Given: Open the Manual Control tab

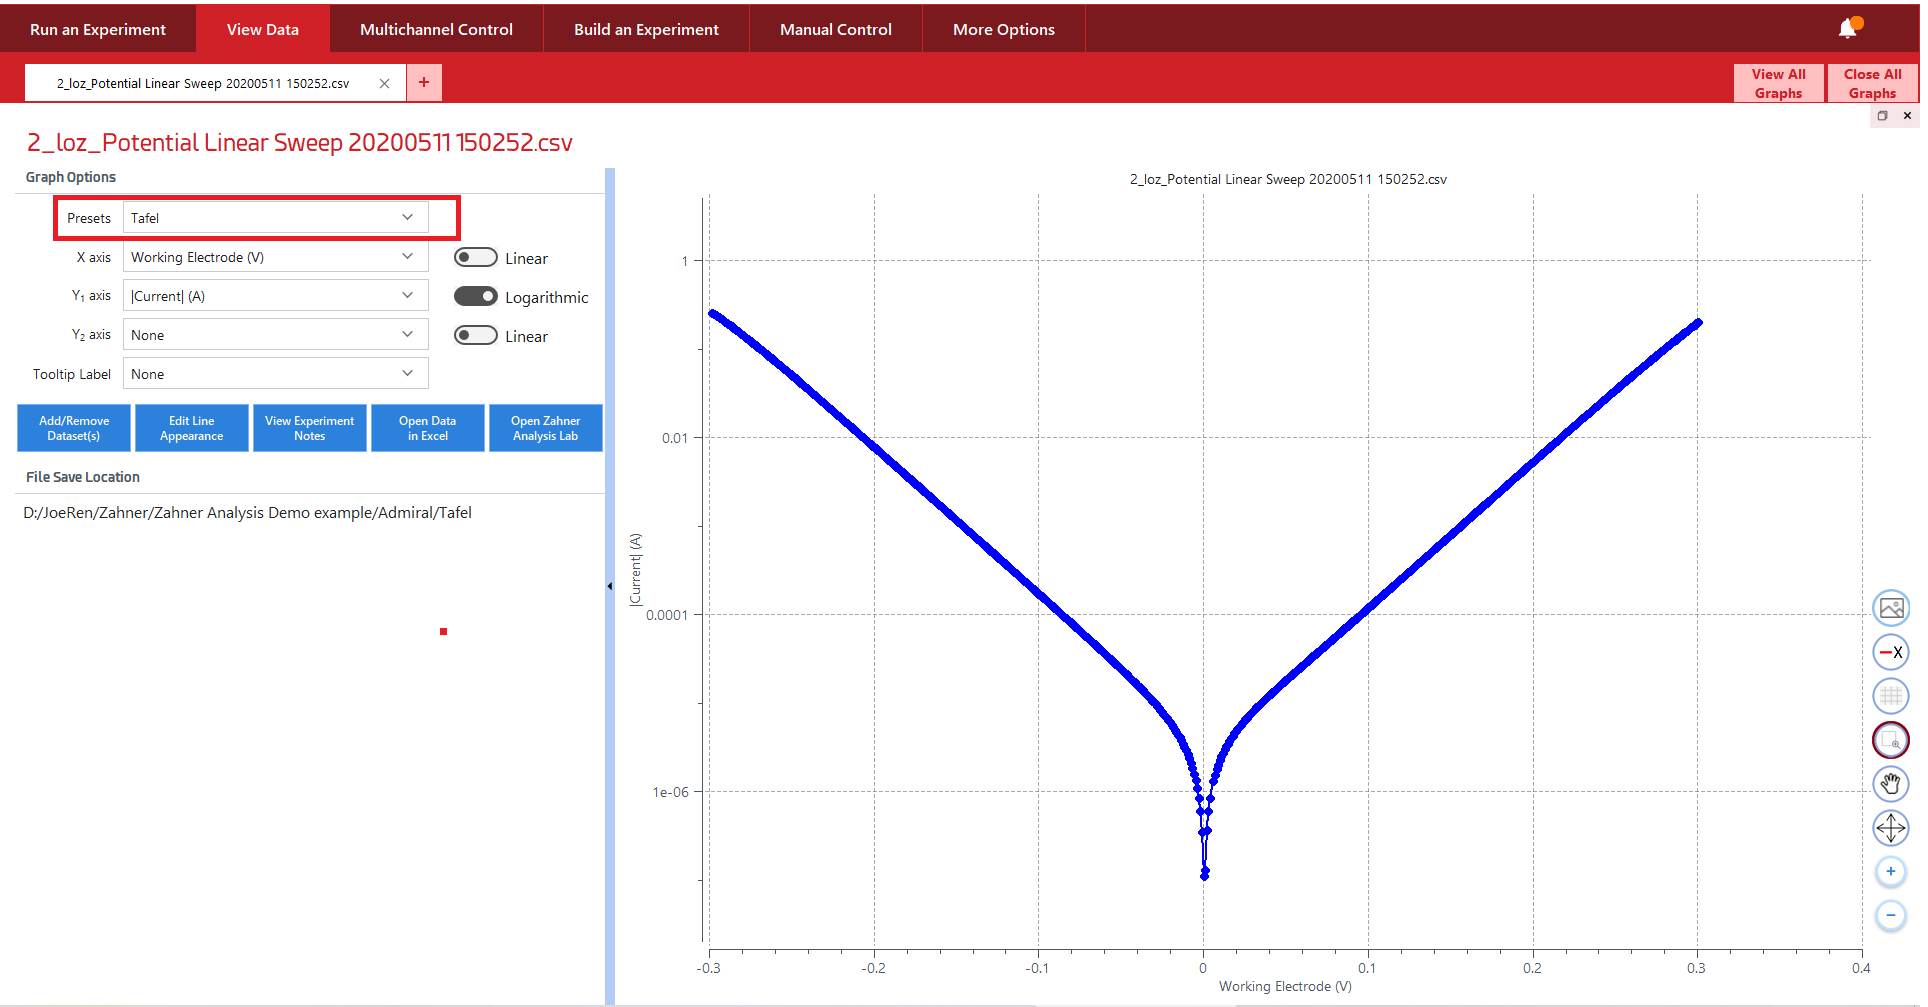Looking at the screenshot, I should coord(835,29).
